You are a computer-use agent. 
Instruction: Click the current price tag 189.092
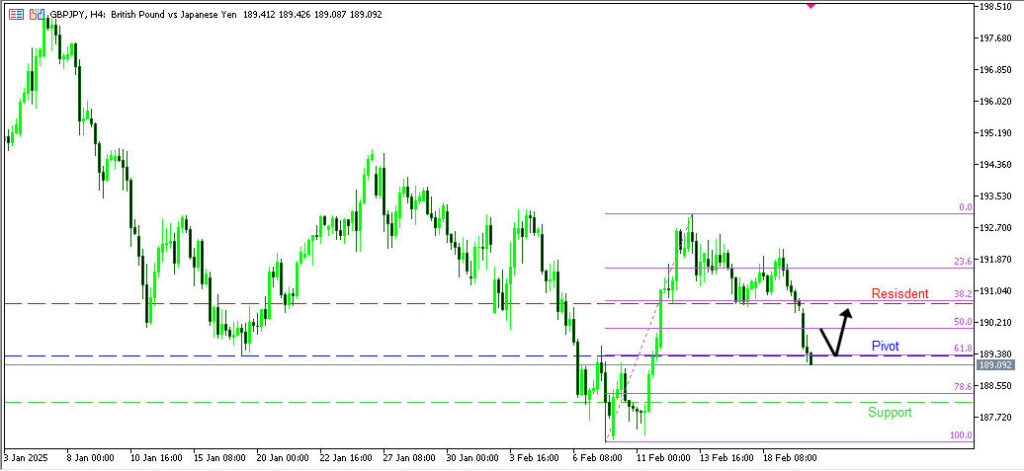coord(997,365)
